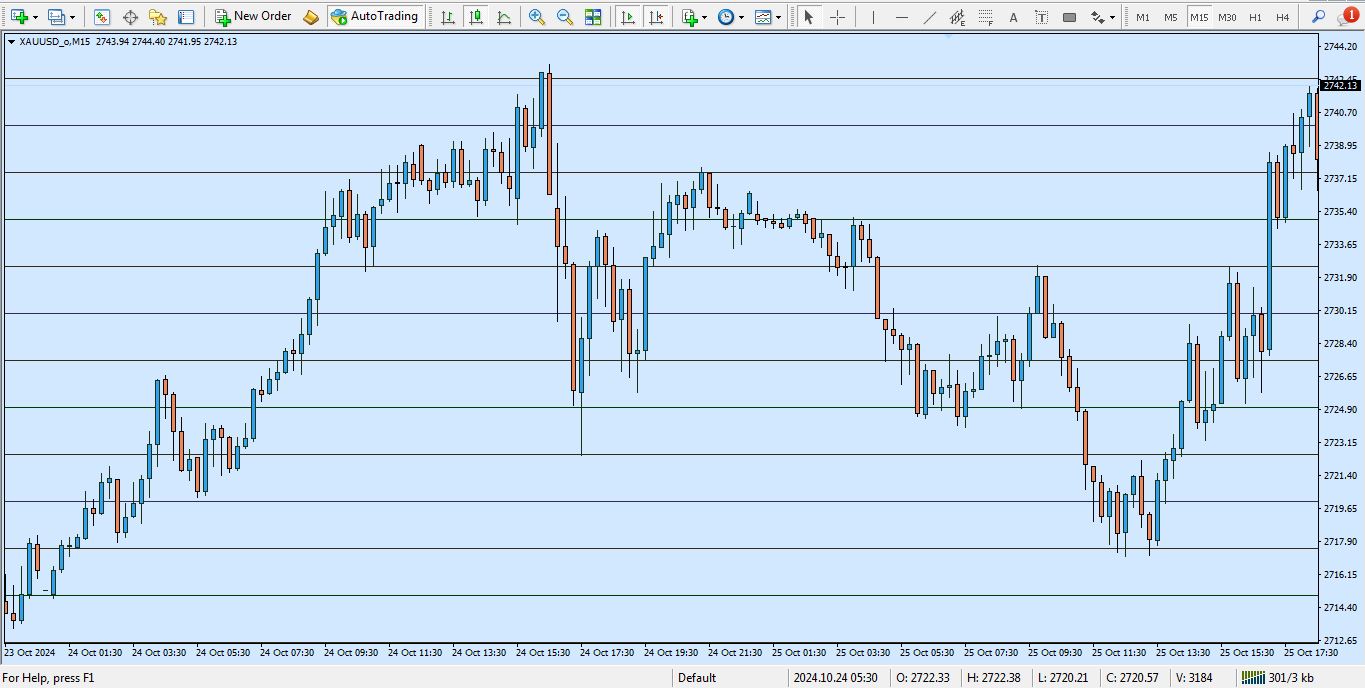Viewport: 1365px width, 688px height.
Task: Click the 301/3 kb connection status
Action: (1279, 678)
